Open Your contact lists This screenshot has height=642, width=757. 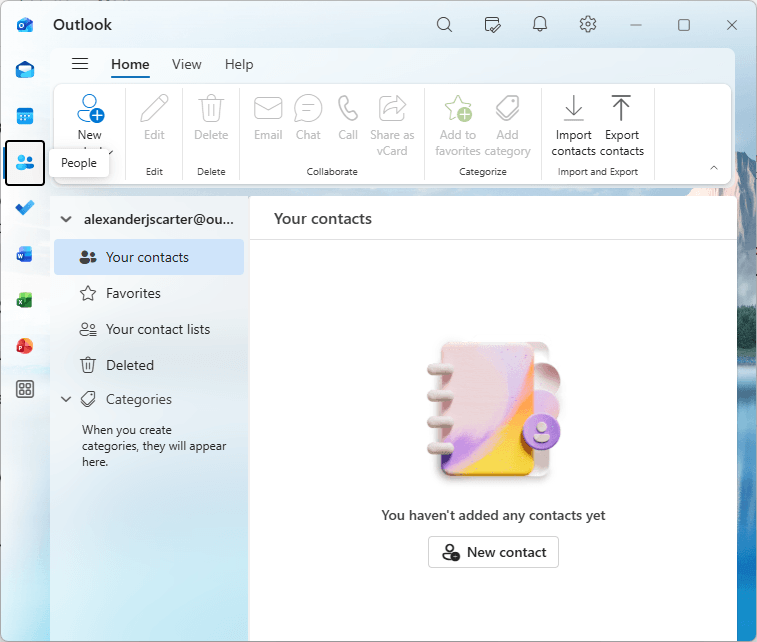149,329
